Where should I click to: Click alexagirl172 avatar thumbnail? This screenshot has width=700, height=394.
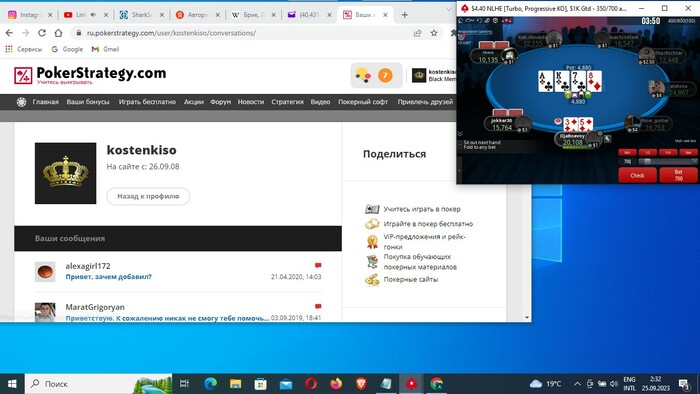[45, 272]
